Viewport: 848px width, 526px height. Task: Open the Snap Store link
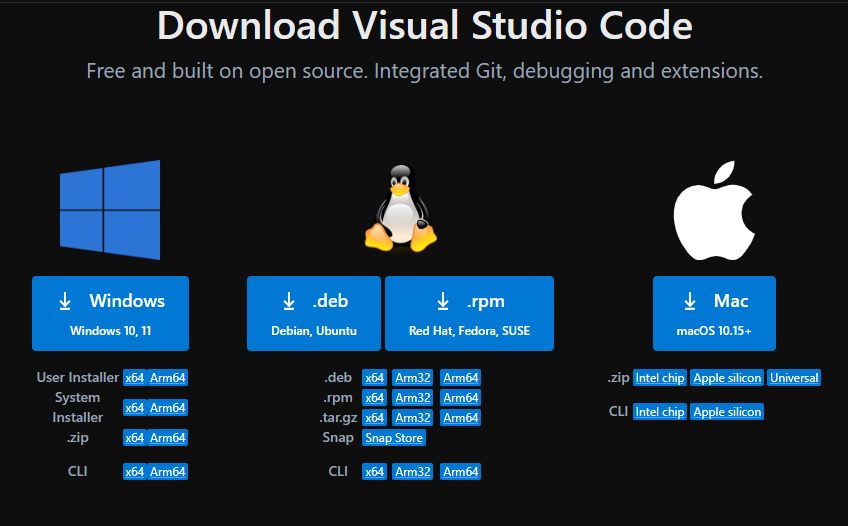pyautogui.click(x=394, y=438)
